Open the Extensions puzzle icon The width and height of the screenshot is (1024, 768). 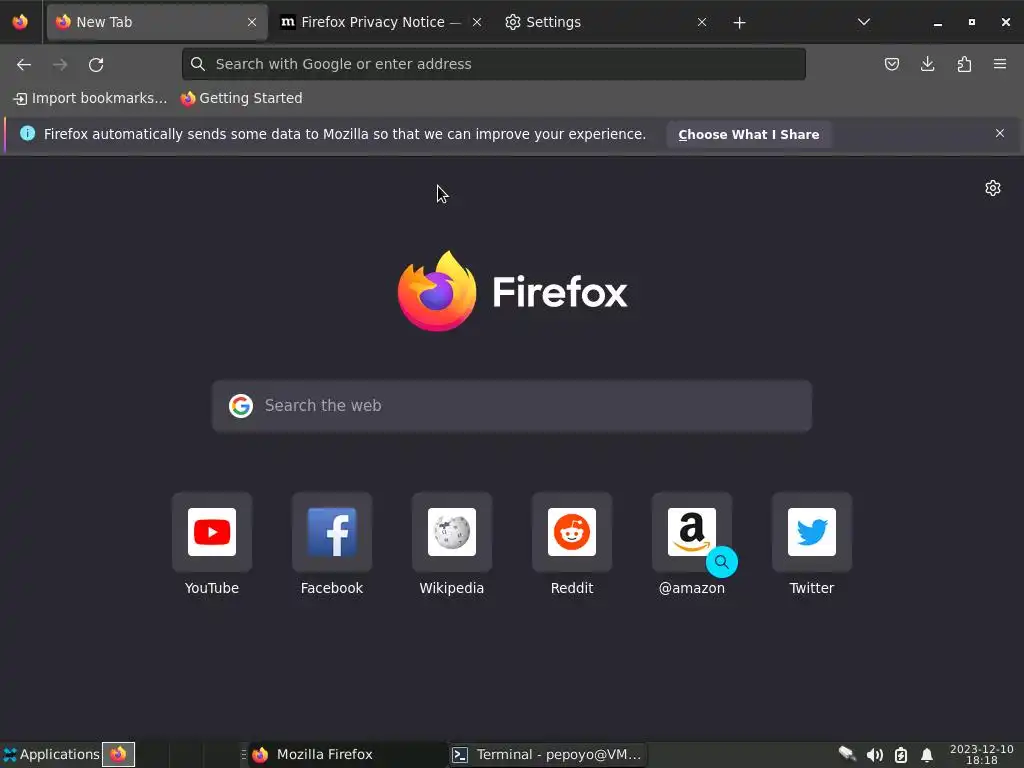pos(964,64)
